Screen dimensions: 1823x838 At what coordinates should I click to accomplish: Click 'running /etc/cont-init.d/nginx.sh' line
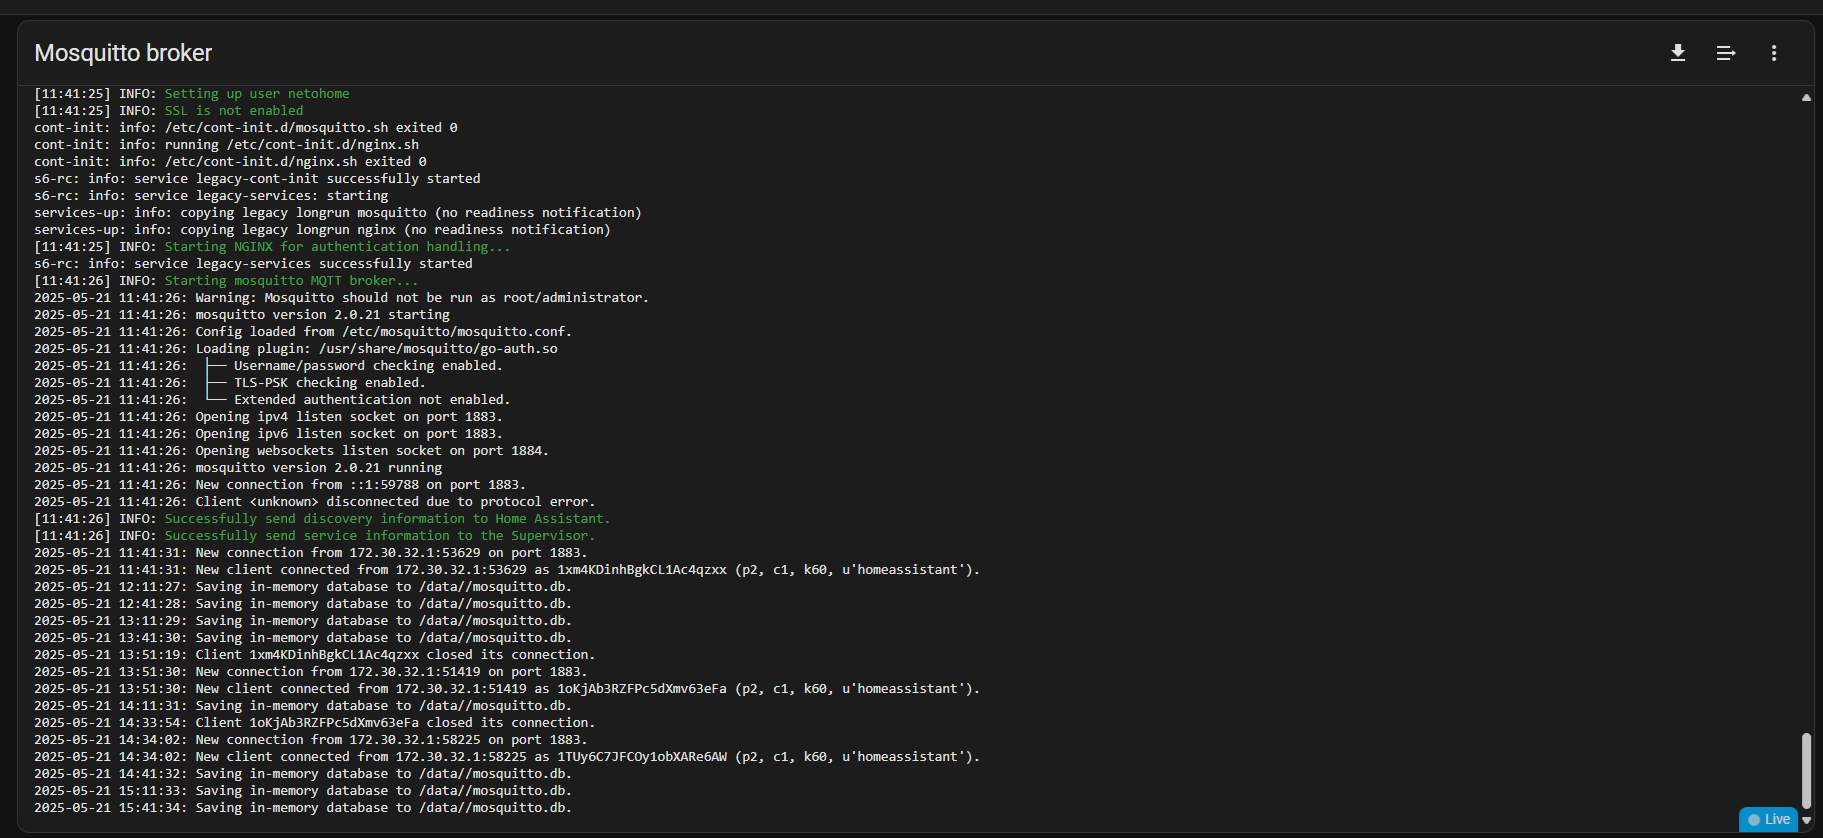click(226, 145)
